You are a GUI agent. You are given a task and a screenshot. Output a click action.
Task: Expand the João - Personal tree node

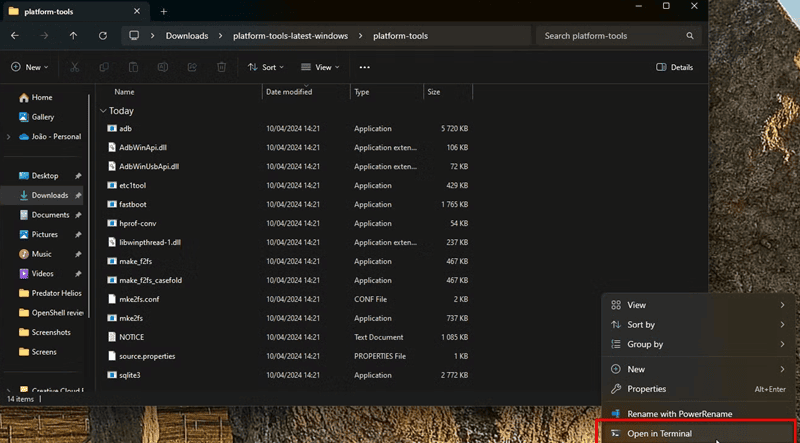pos(9,137)
